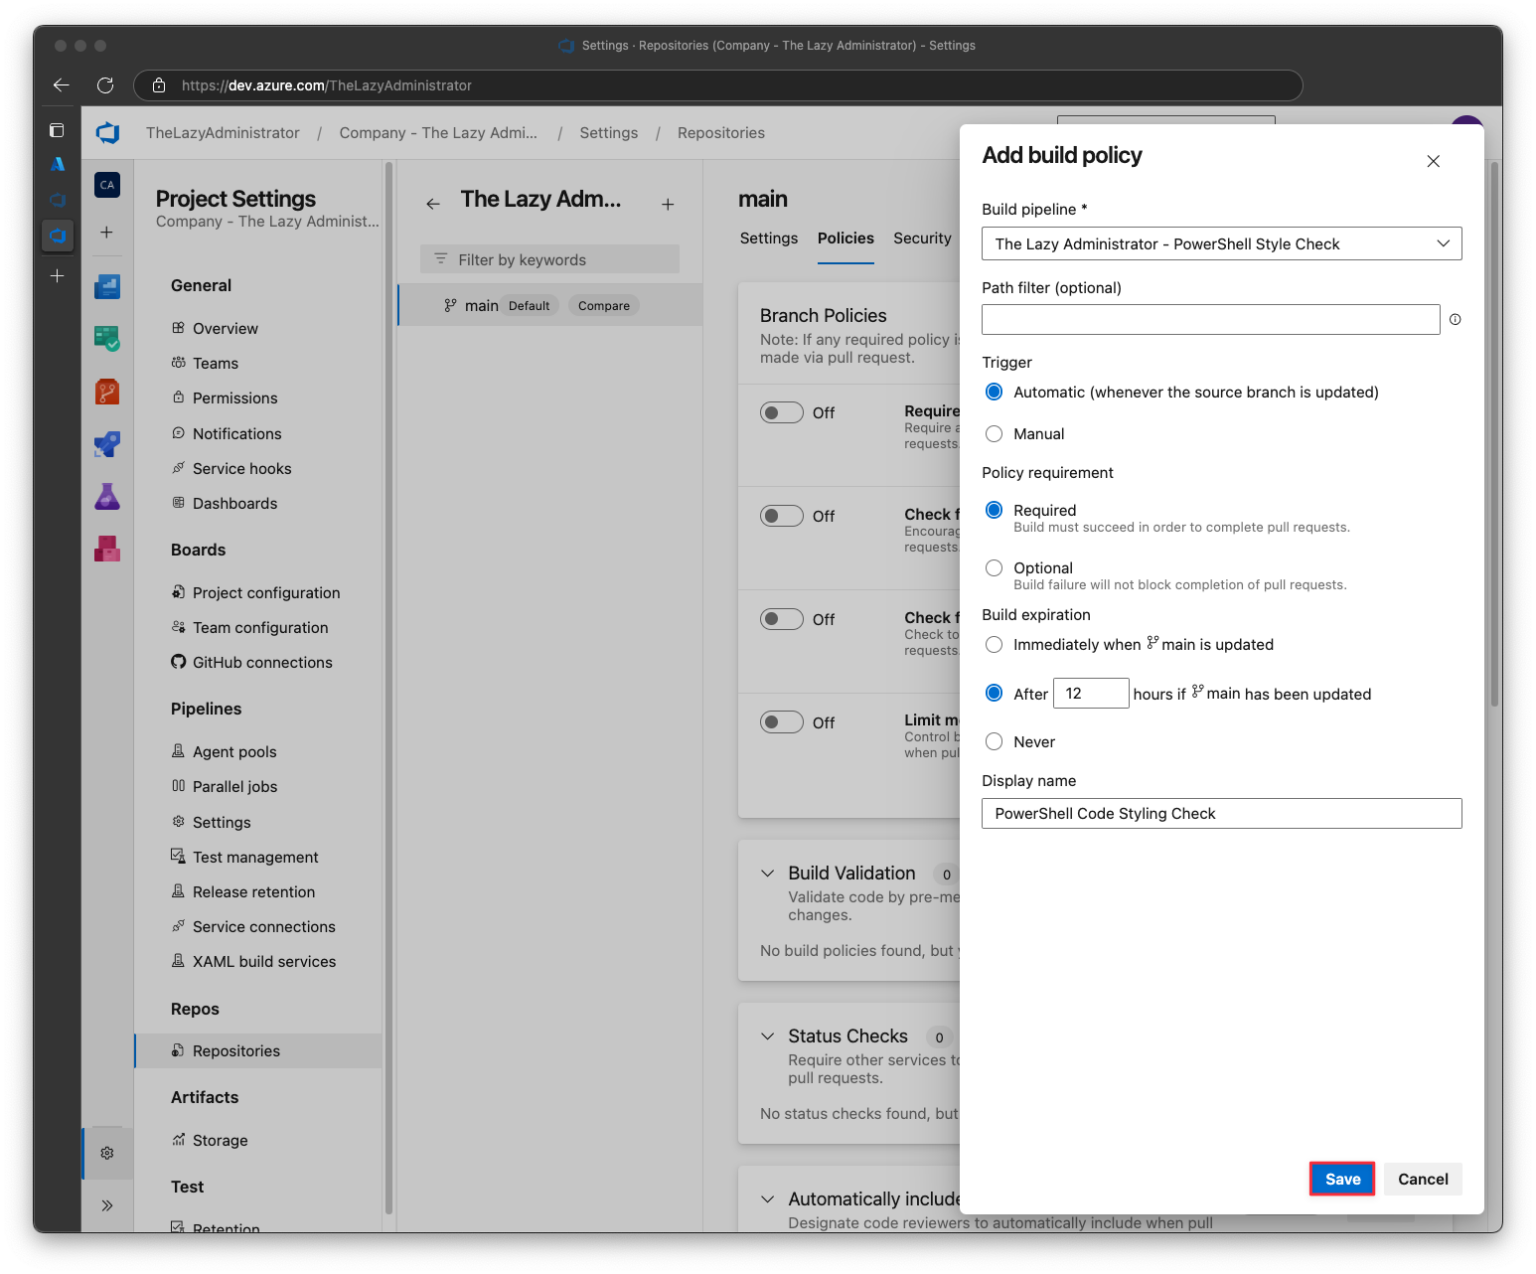Open the Boards icon in left rail
This screenshot has width=1536, height=1274.
coord(107,339)
